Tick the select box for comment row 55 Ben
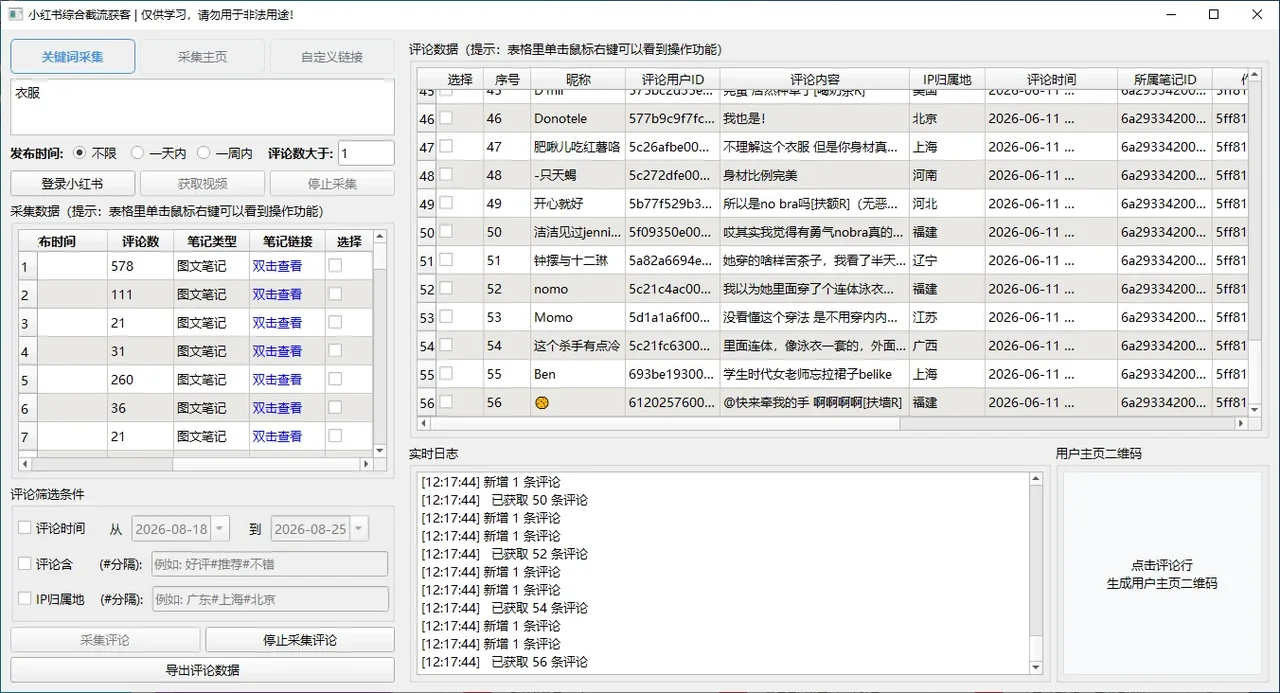1280x693 pixels. pyautogui.click(x=446, y=373)
